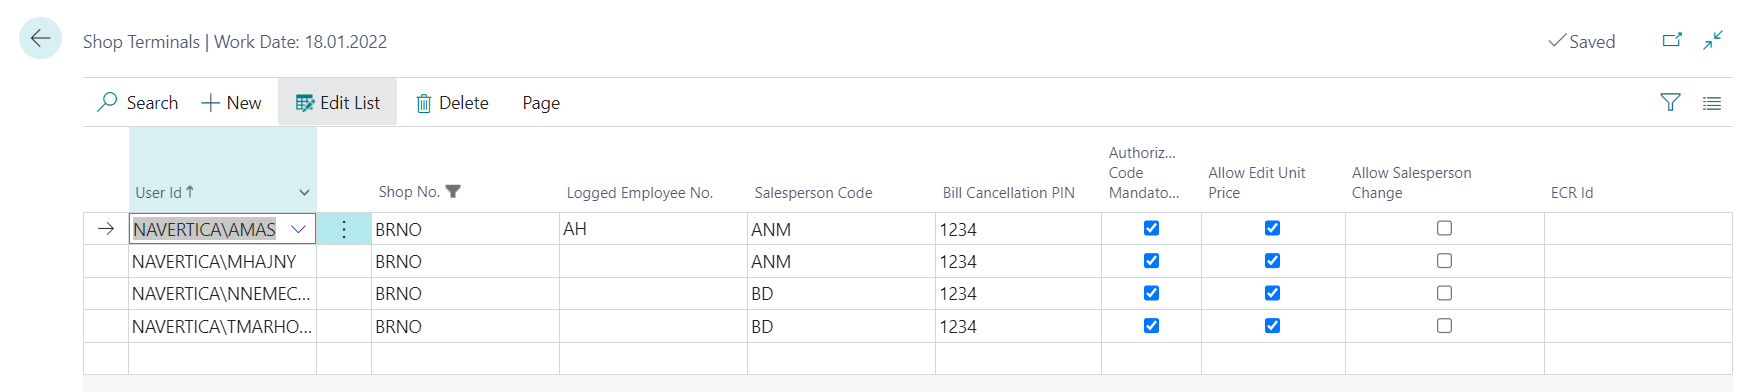Select the Edit List action

pos(338,103)
